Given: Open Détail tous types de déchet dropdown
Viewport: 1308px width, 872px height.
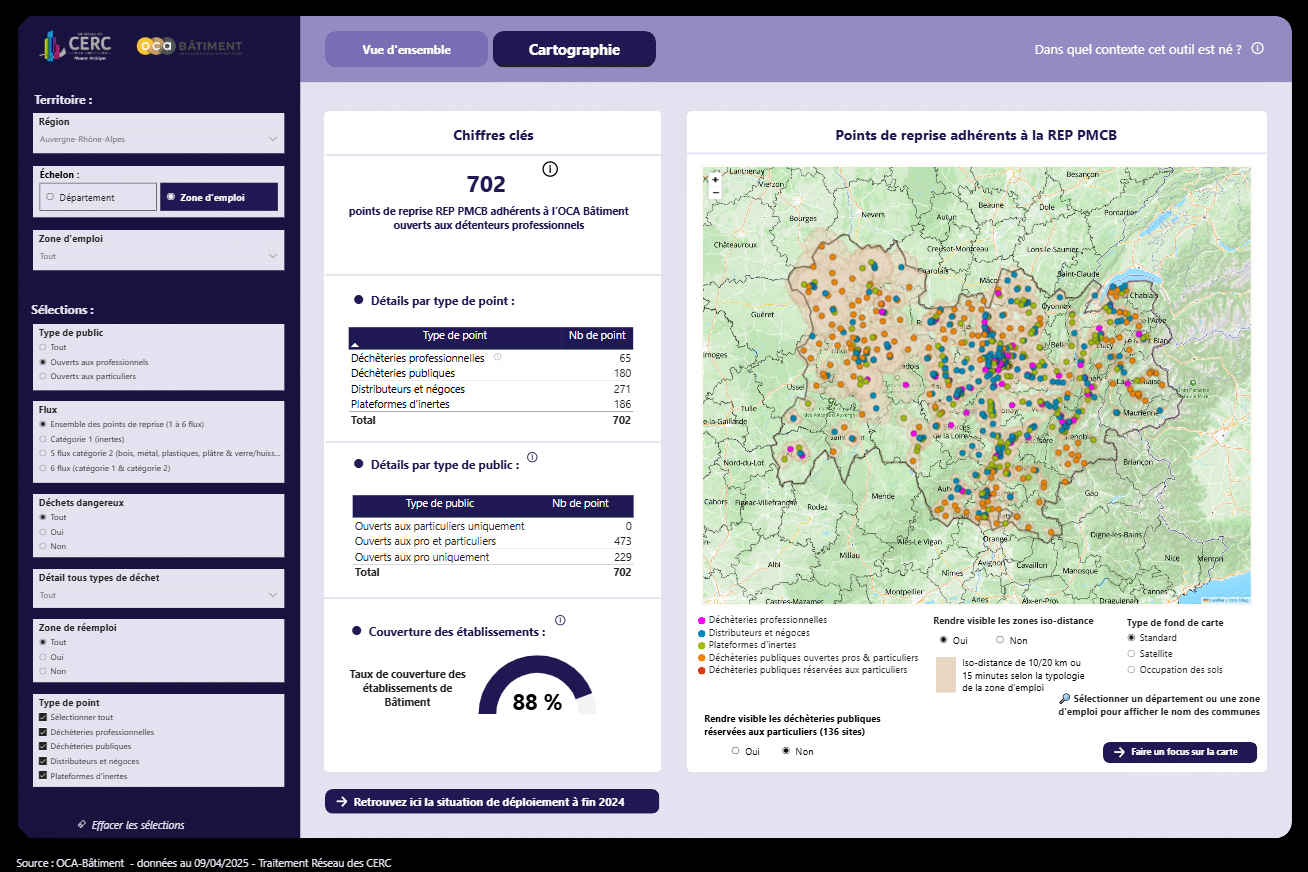Looking at the screenshot, I should pyautogui.click(x=158, y=595).
